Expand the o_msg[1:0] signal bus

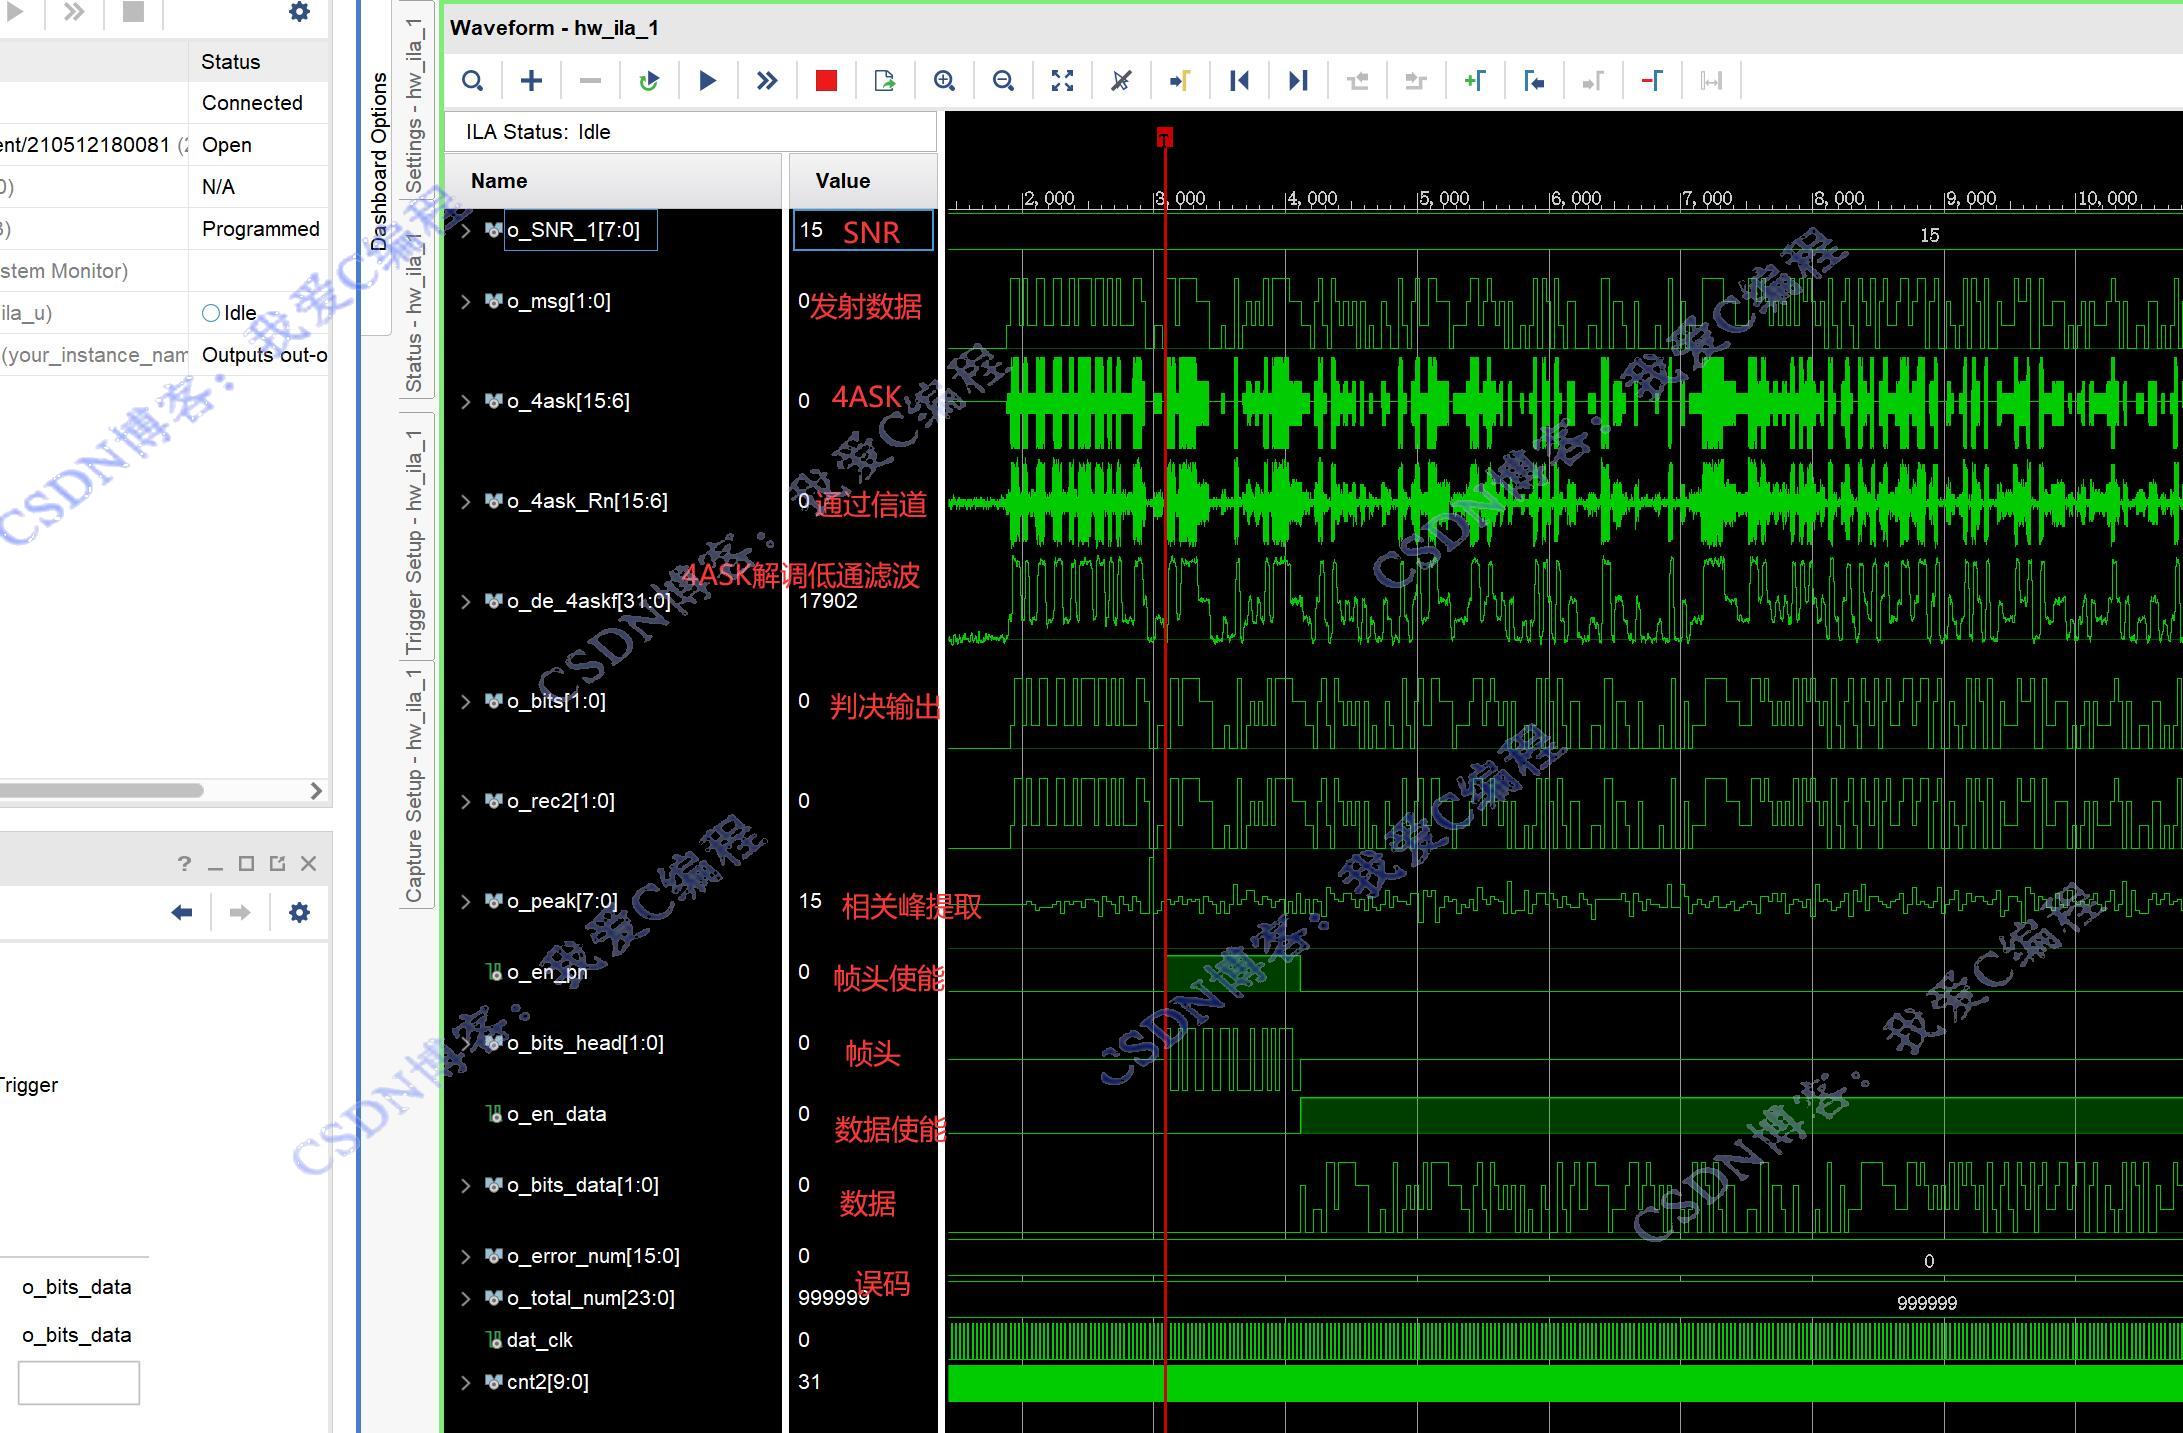click(466, 301)
